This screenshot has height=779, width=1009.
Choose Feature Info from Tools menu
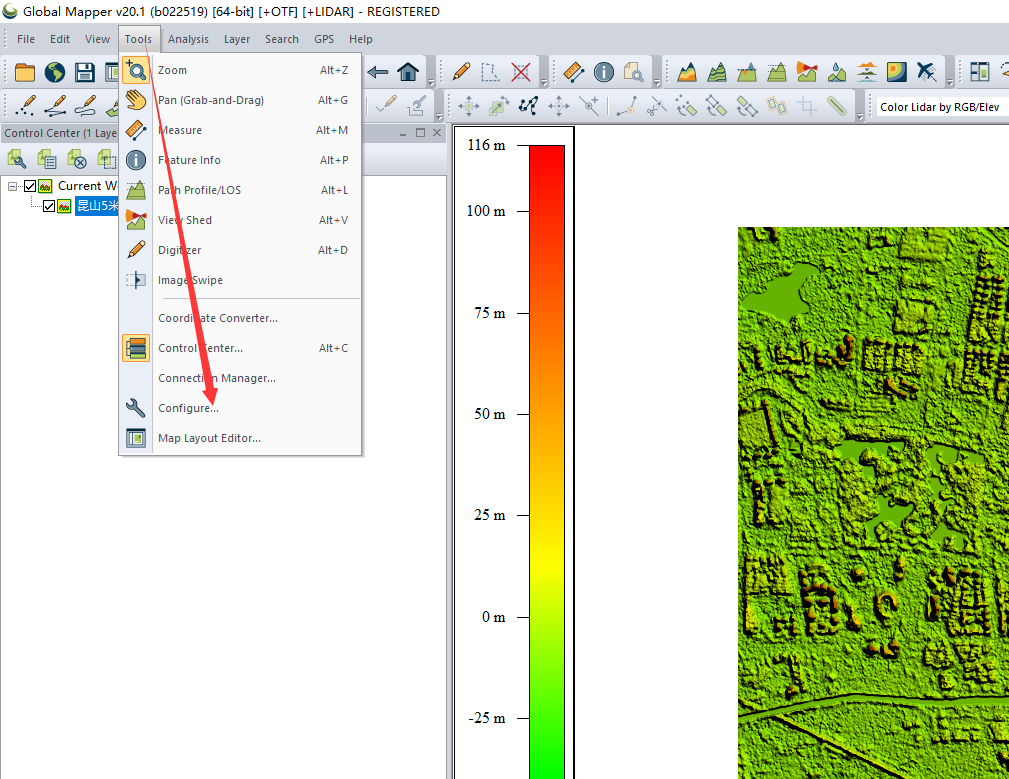pyautogui.click(x=240, y=160)
